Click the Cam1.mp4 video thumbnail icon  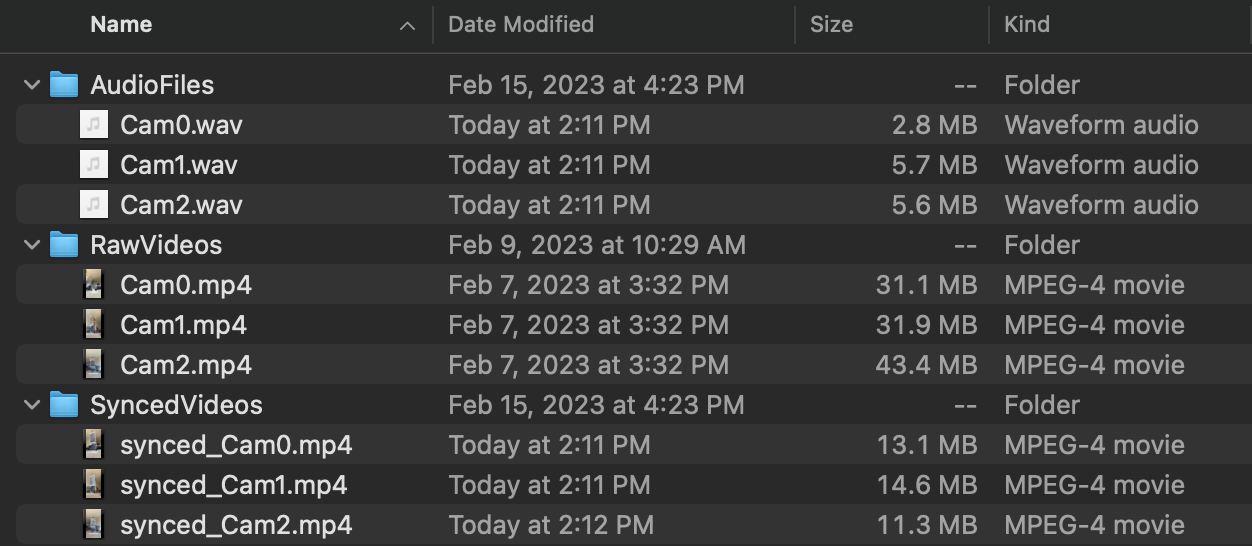(94, 325)
